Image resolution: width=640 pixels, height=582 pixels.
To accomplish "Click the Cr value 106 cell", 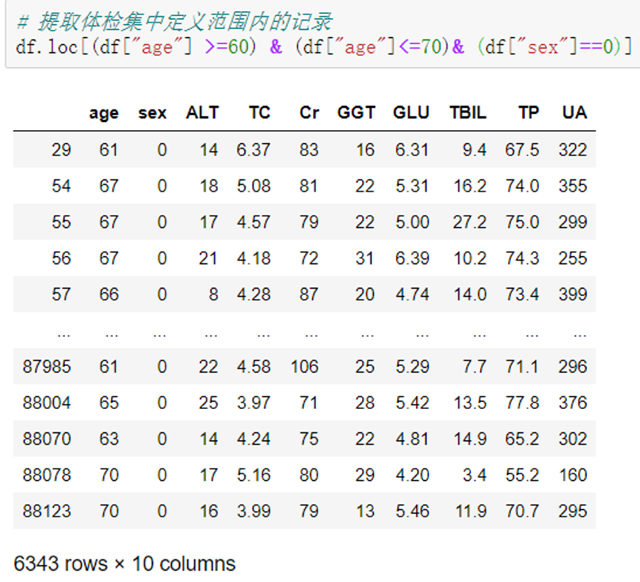I will [304, 367].
